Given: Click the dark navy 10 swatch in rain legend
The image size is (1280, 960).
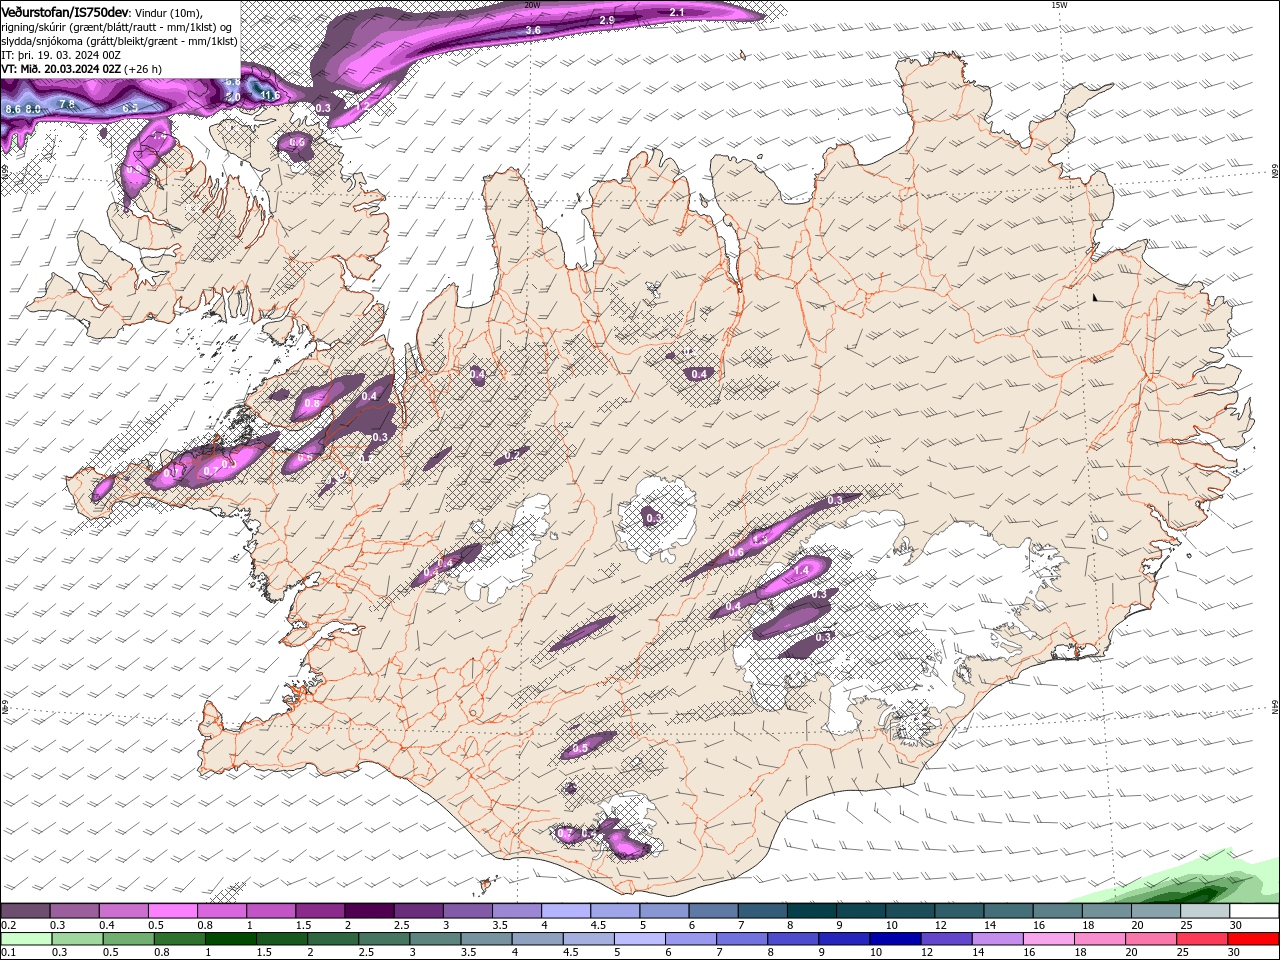Looking at the screenshot, I should (893, 939).
